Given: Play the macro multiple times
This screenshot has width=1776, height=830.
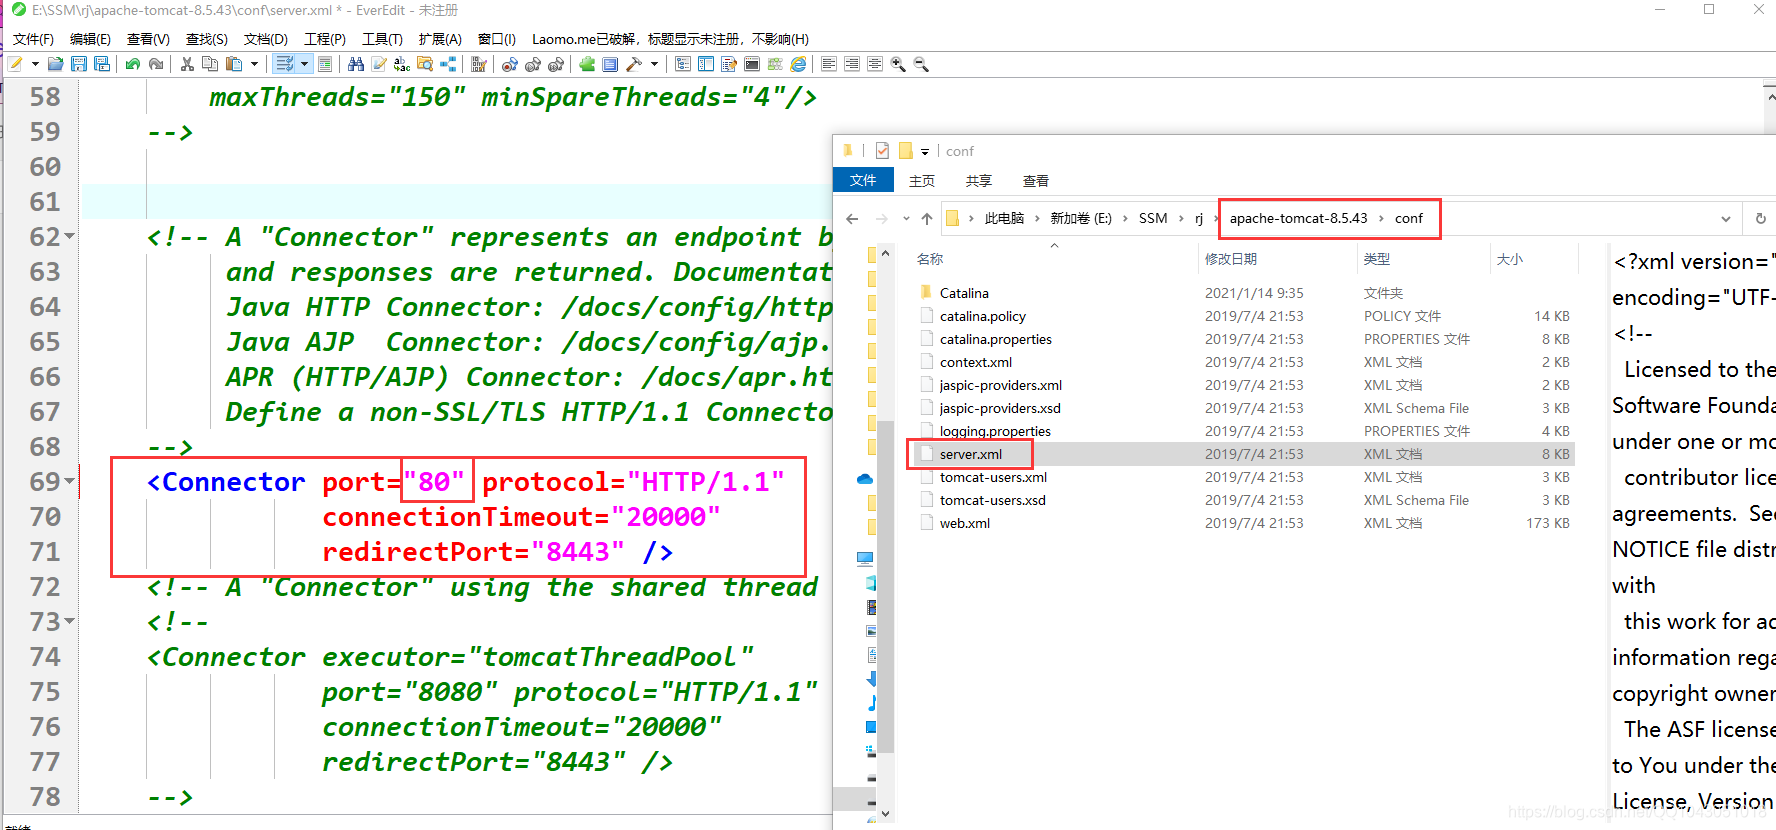Looking at the screenshot, I should (556, 64).
